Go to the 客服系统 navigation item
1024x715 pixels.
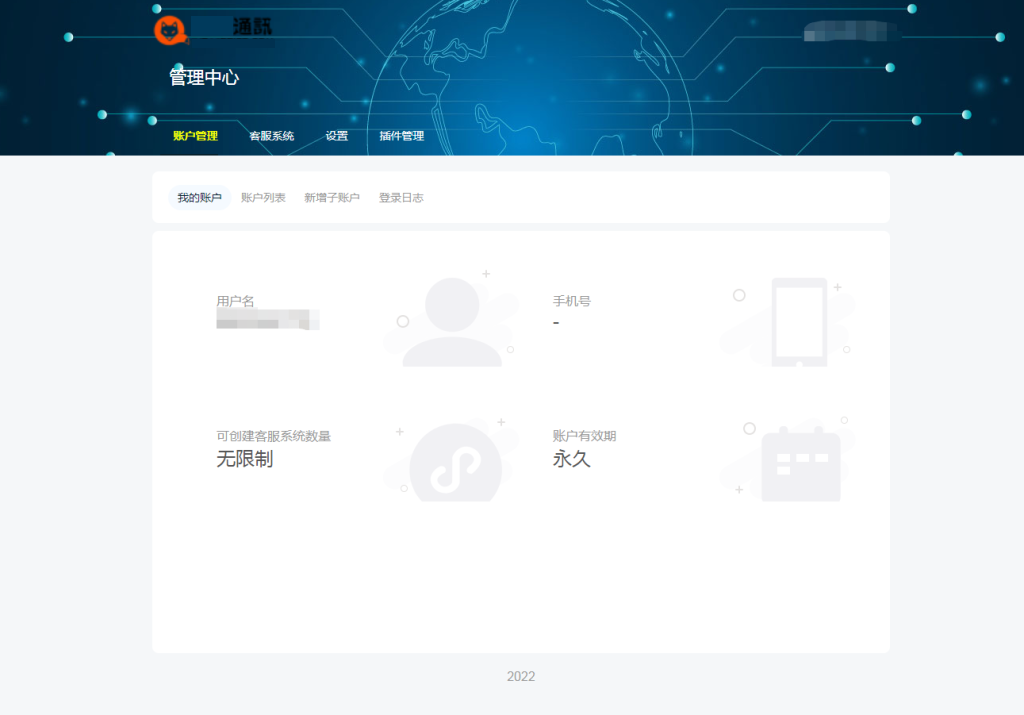pos(271,136)
